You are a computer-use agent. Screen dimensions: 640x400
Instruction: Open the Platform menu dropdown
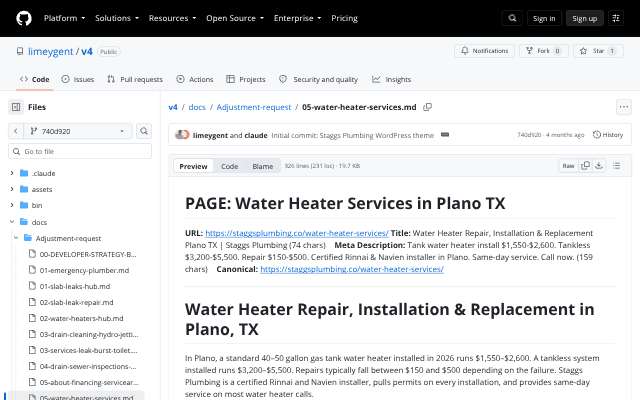coord(64,18)
